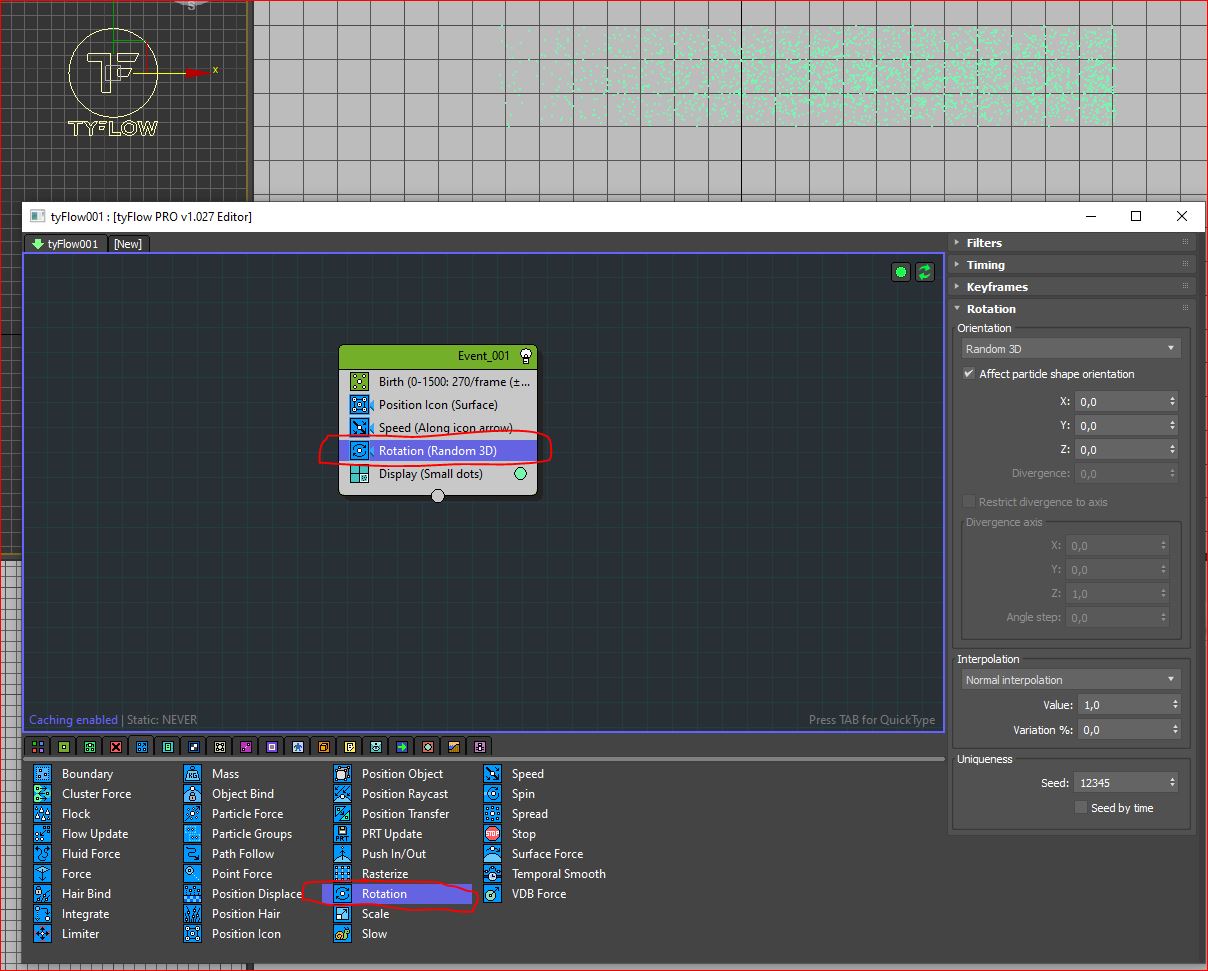Click the Hair Bind operator icon
The image size is (1208, 971).
(x=42, y=894)
